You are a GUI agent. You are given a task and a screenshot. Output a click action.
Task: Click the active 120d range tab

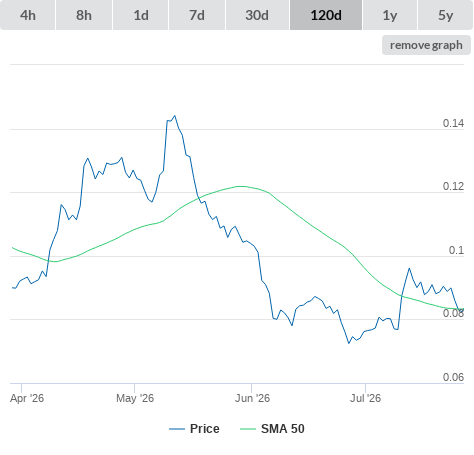[326, 15]
